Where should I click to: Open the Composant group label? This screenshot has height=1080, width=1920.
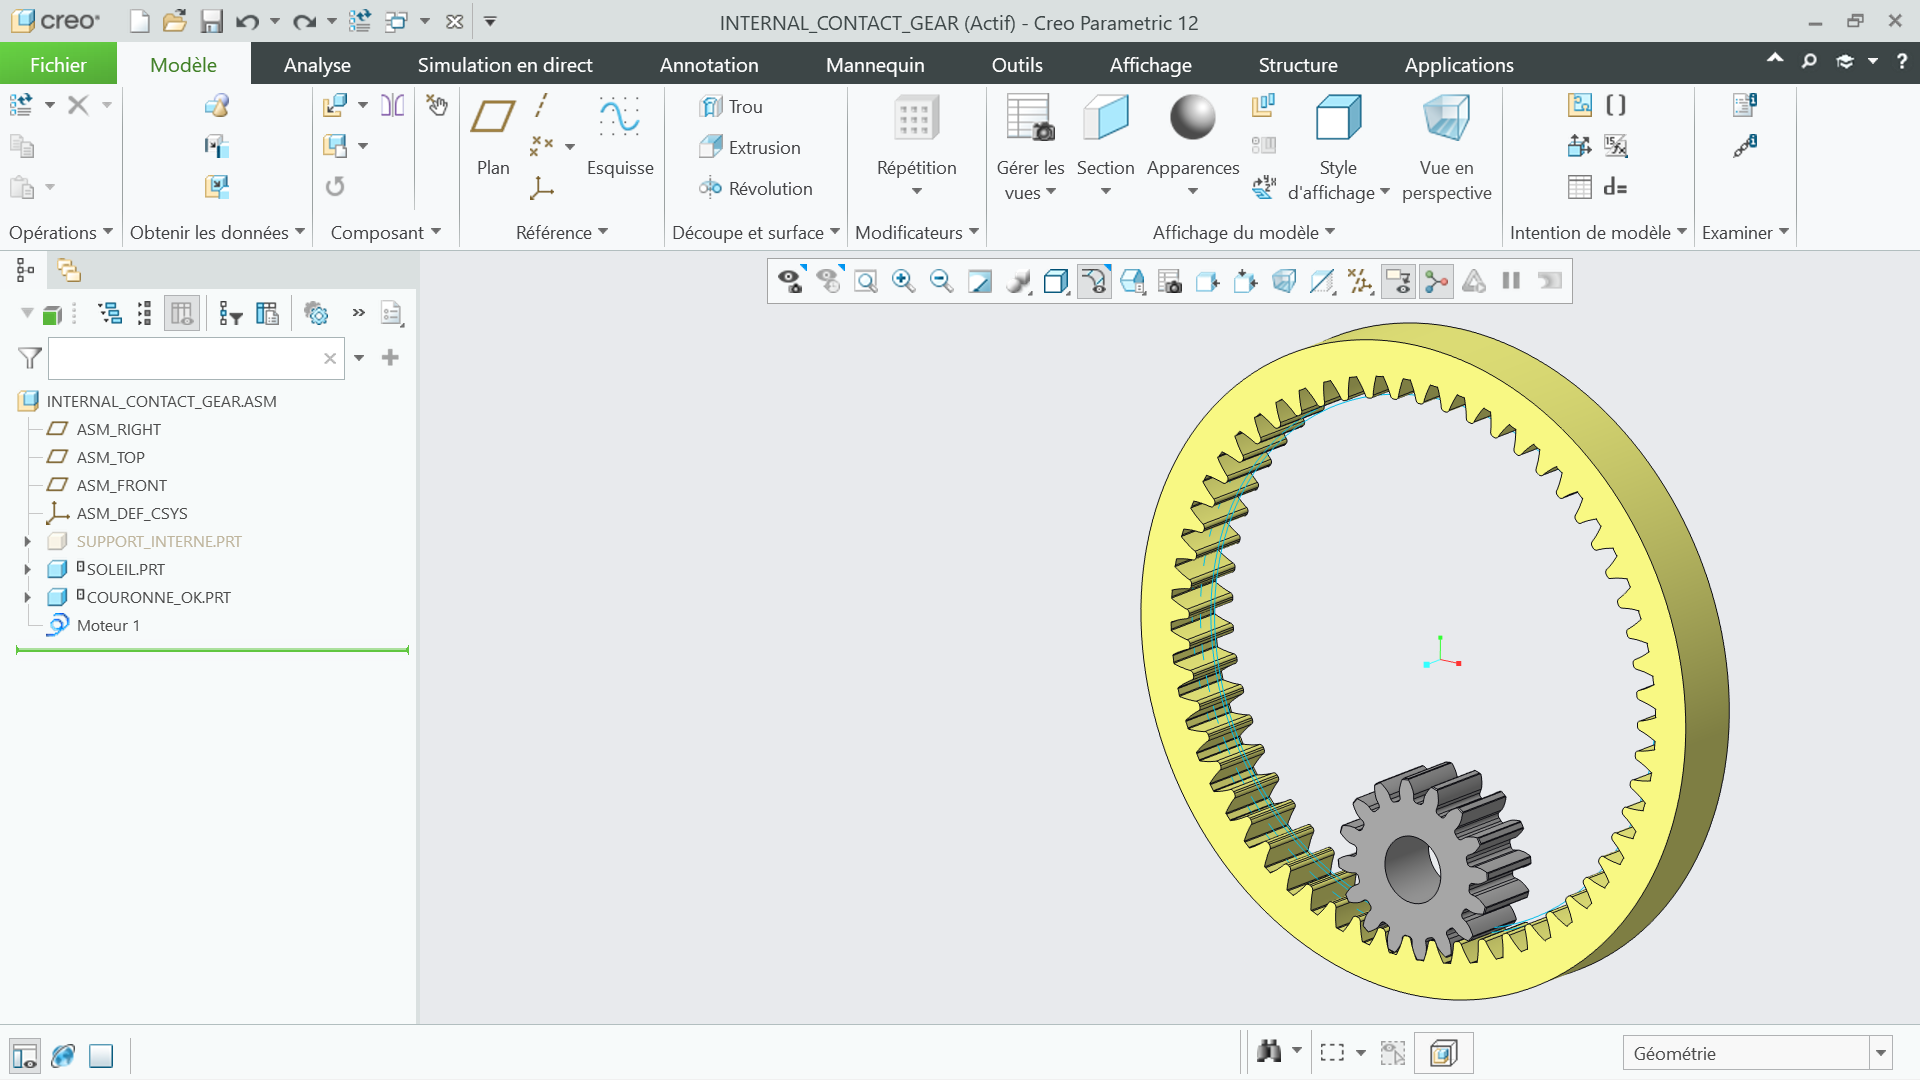[x=386, y=233]
